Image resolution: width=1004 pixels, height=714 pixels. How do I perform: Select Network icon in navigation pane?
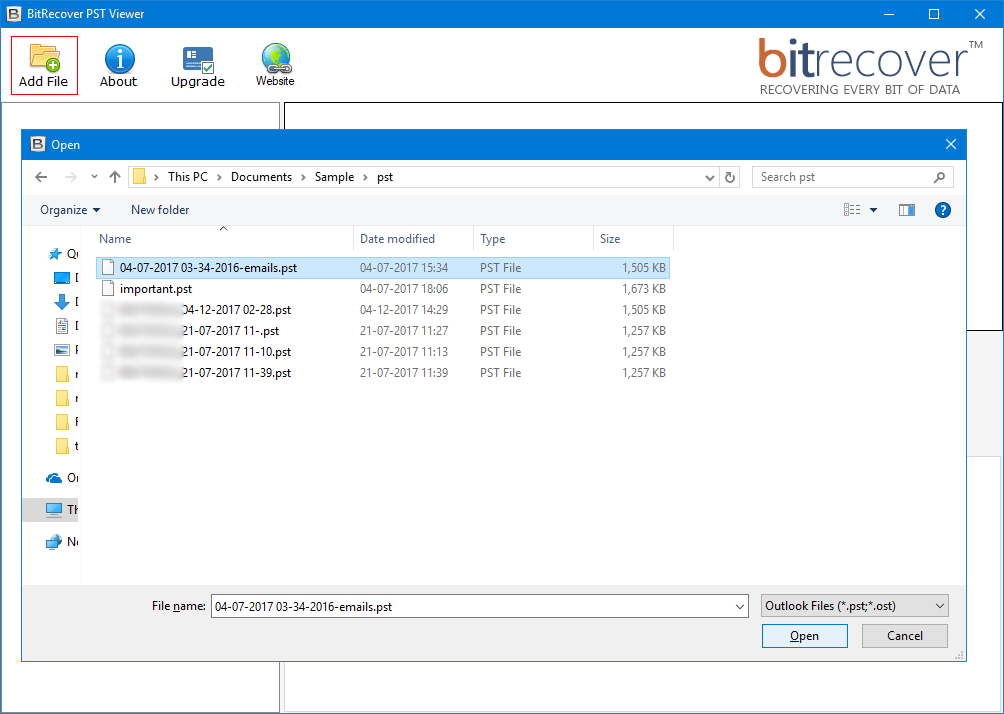tap(54, 542)
